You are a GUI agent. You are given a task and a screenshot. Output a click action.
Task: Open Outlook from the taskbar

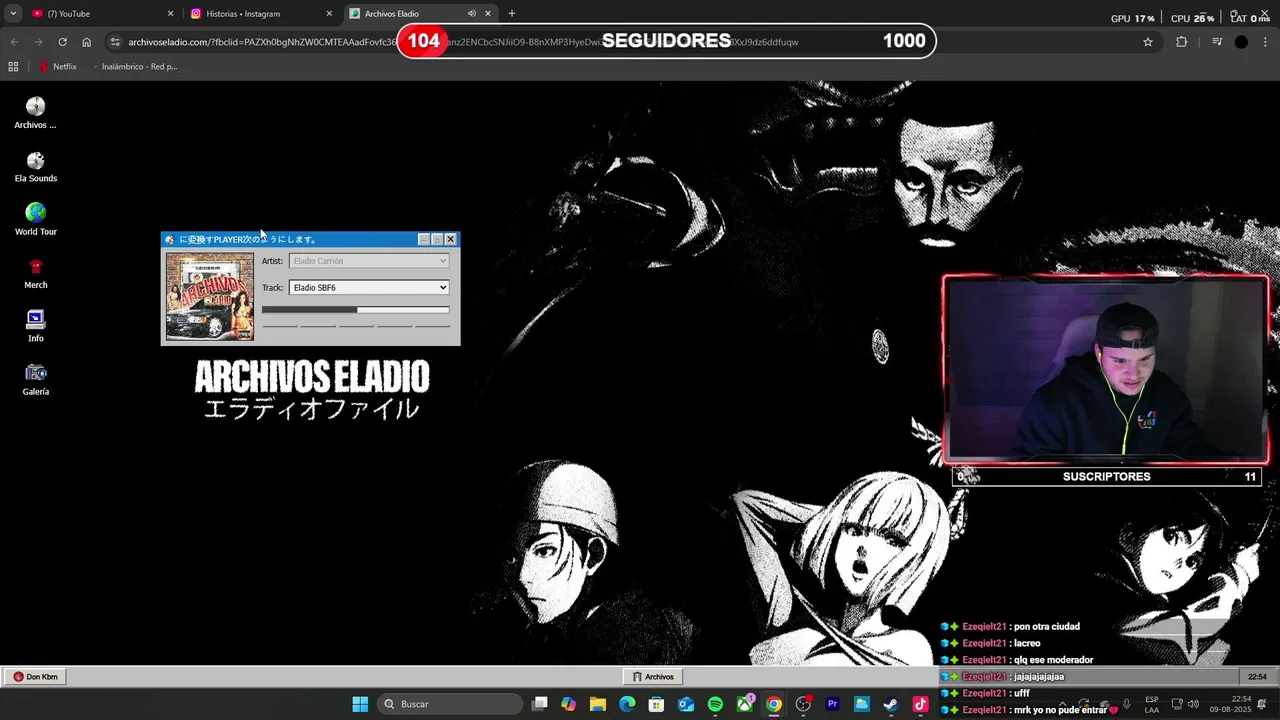(686, 704)
